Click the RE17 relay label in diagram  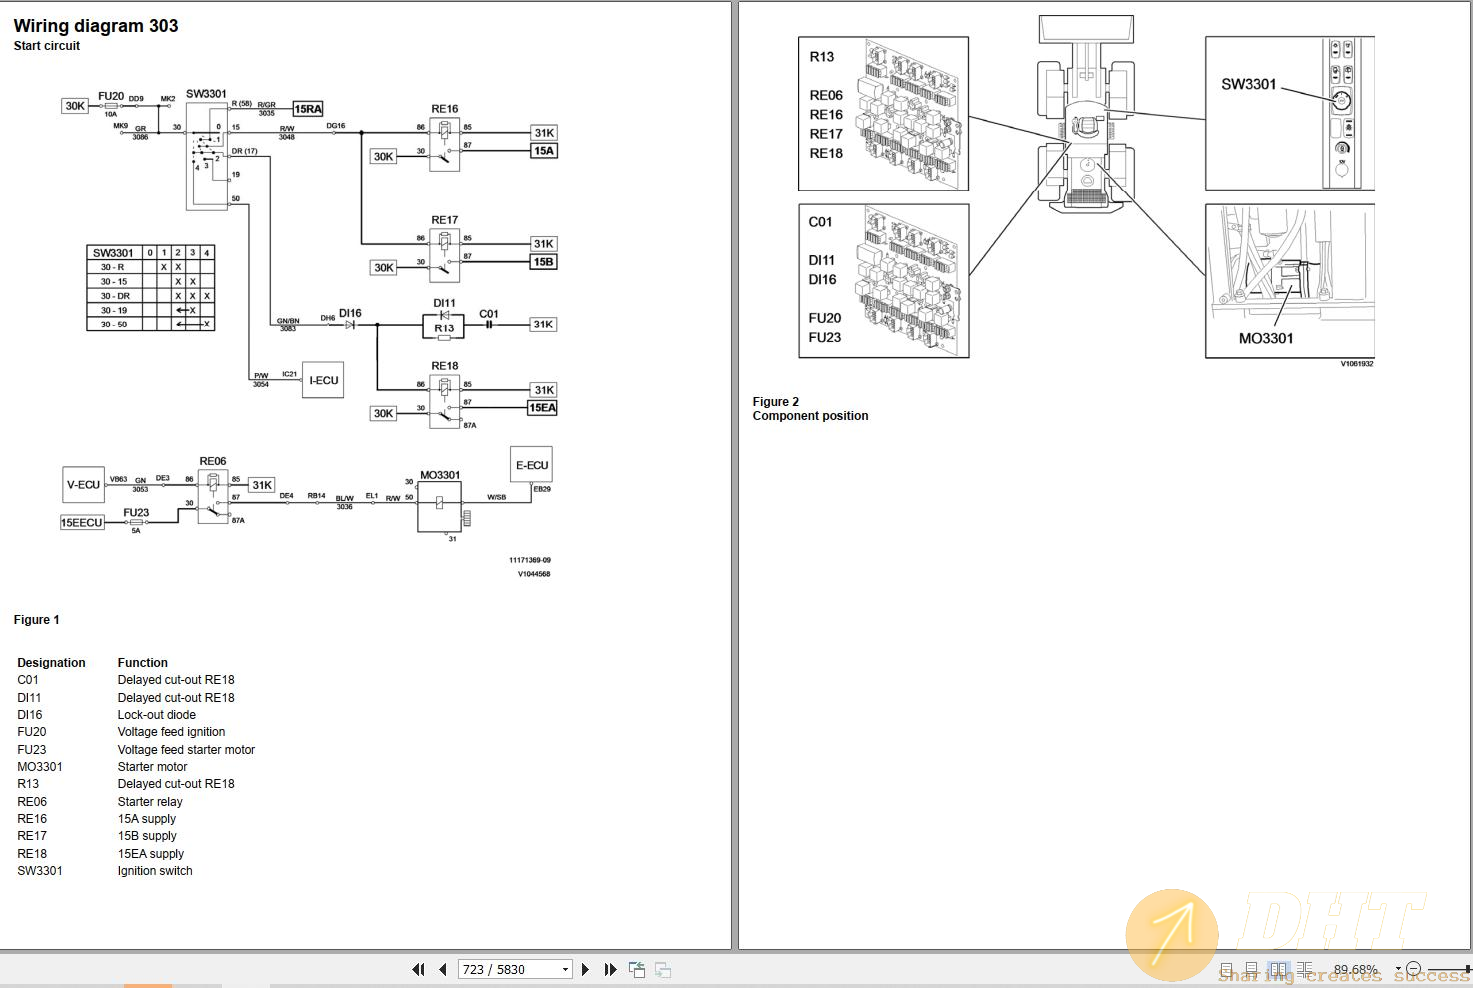[445, 220]
